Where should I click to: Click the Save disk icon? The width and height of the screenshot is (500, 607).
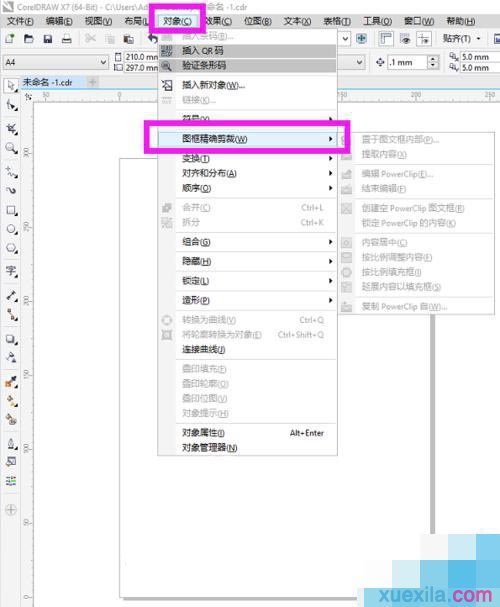(48, 39)
